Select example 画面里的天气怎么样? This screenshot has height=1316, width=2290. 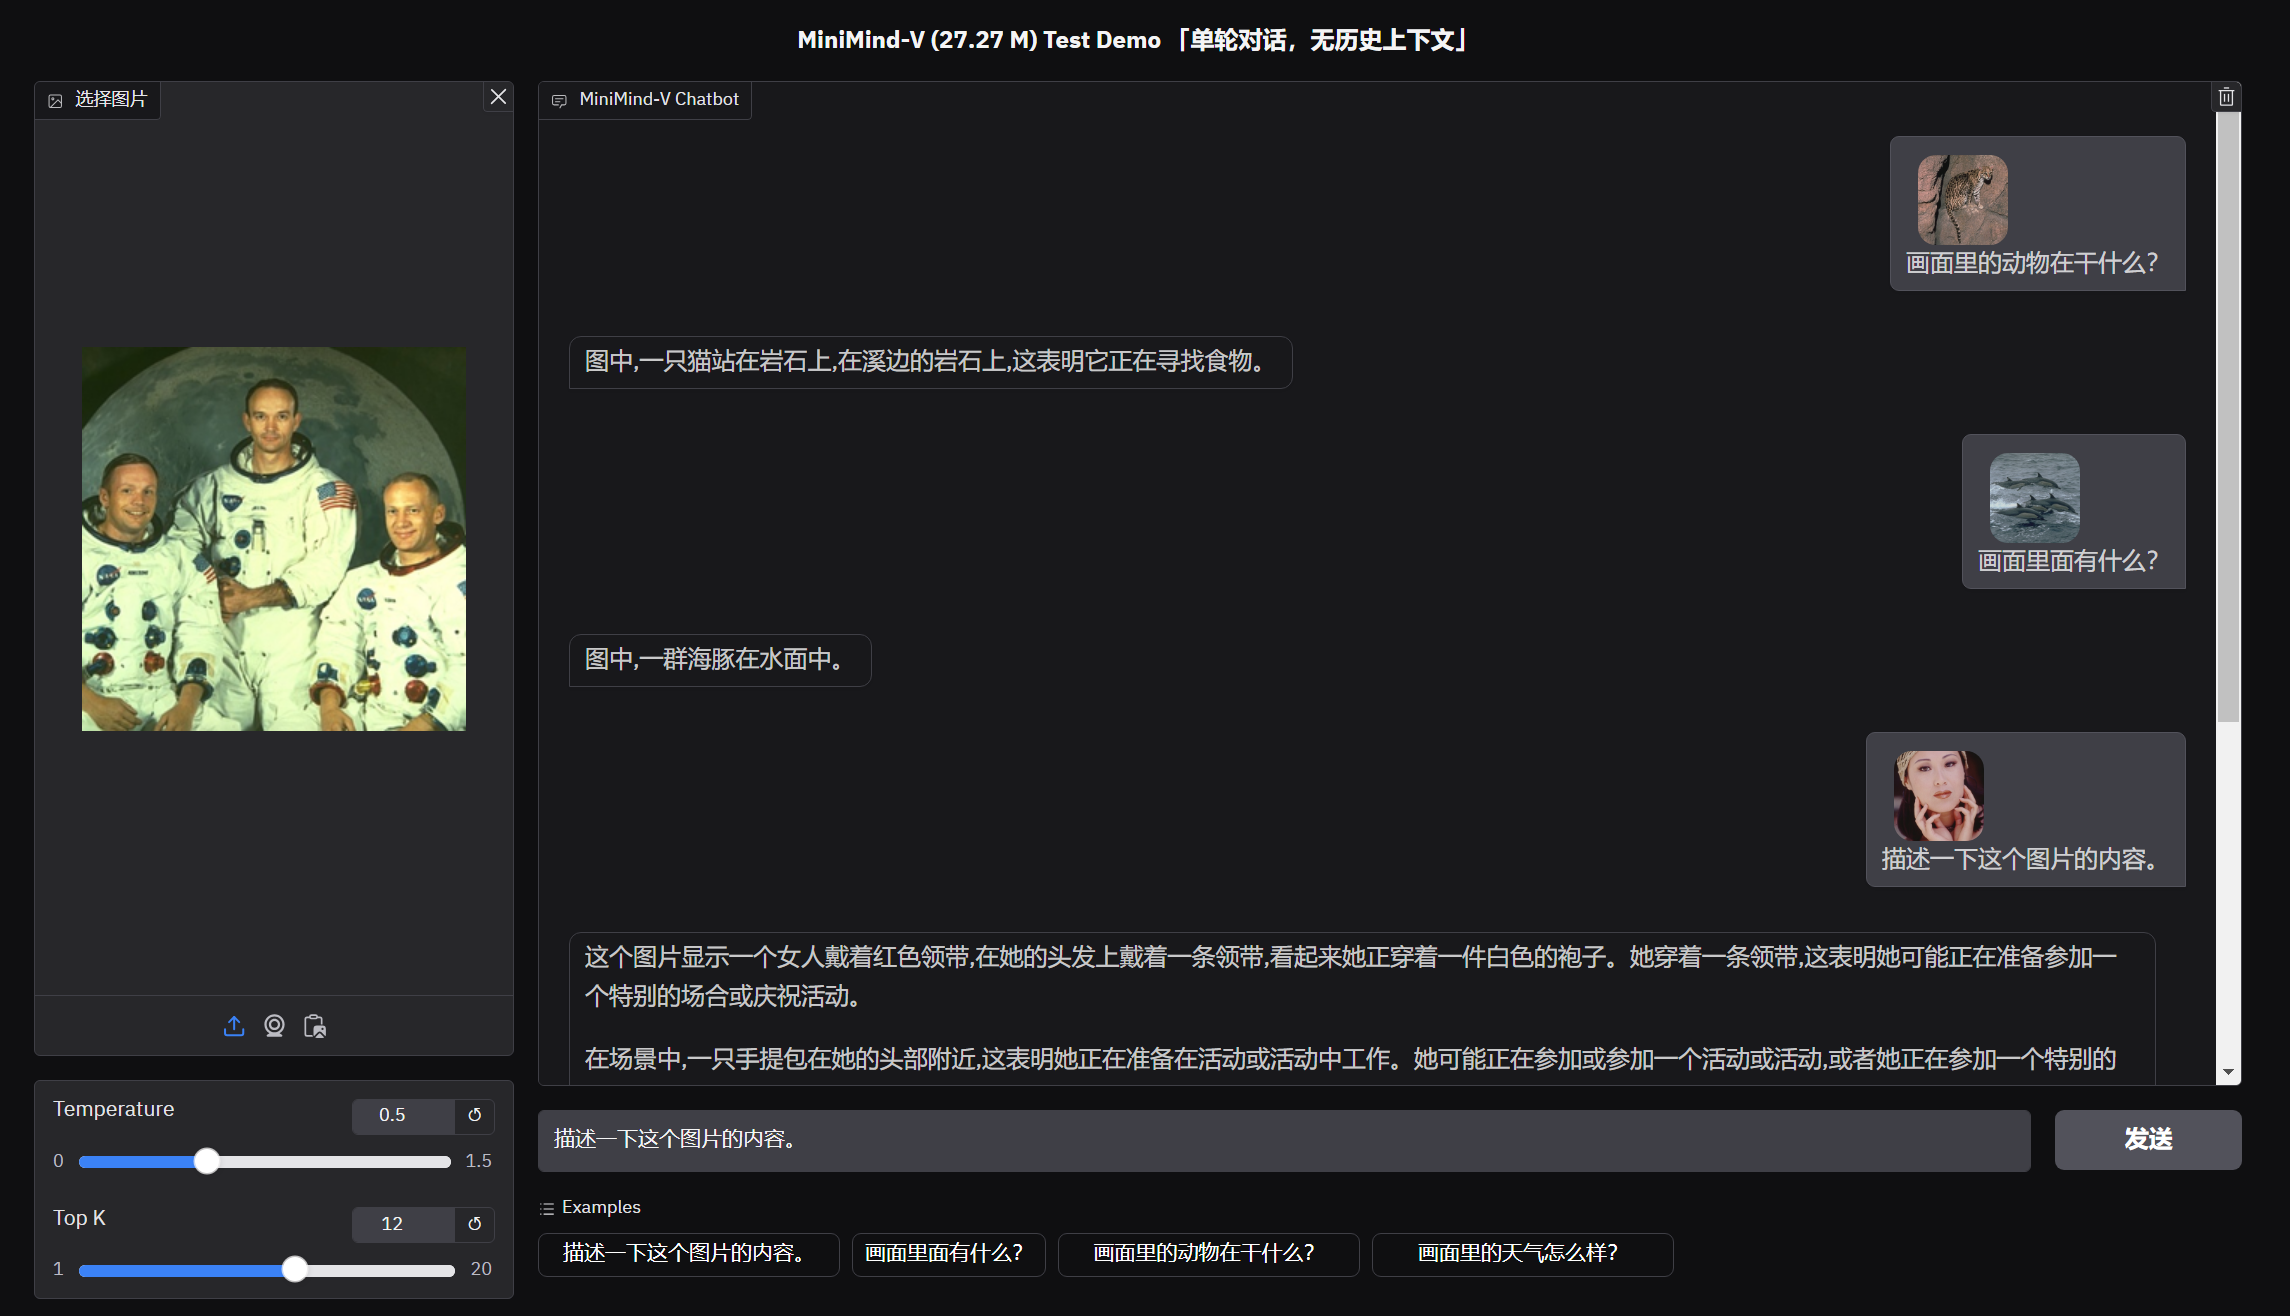[x=1521, y=1254]
